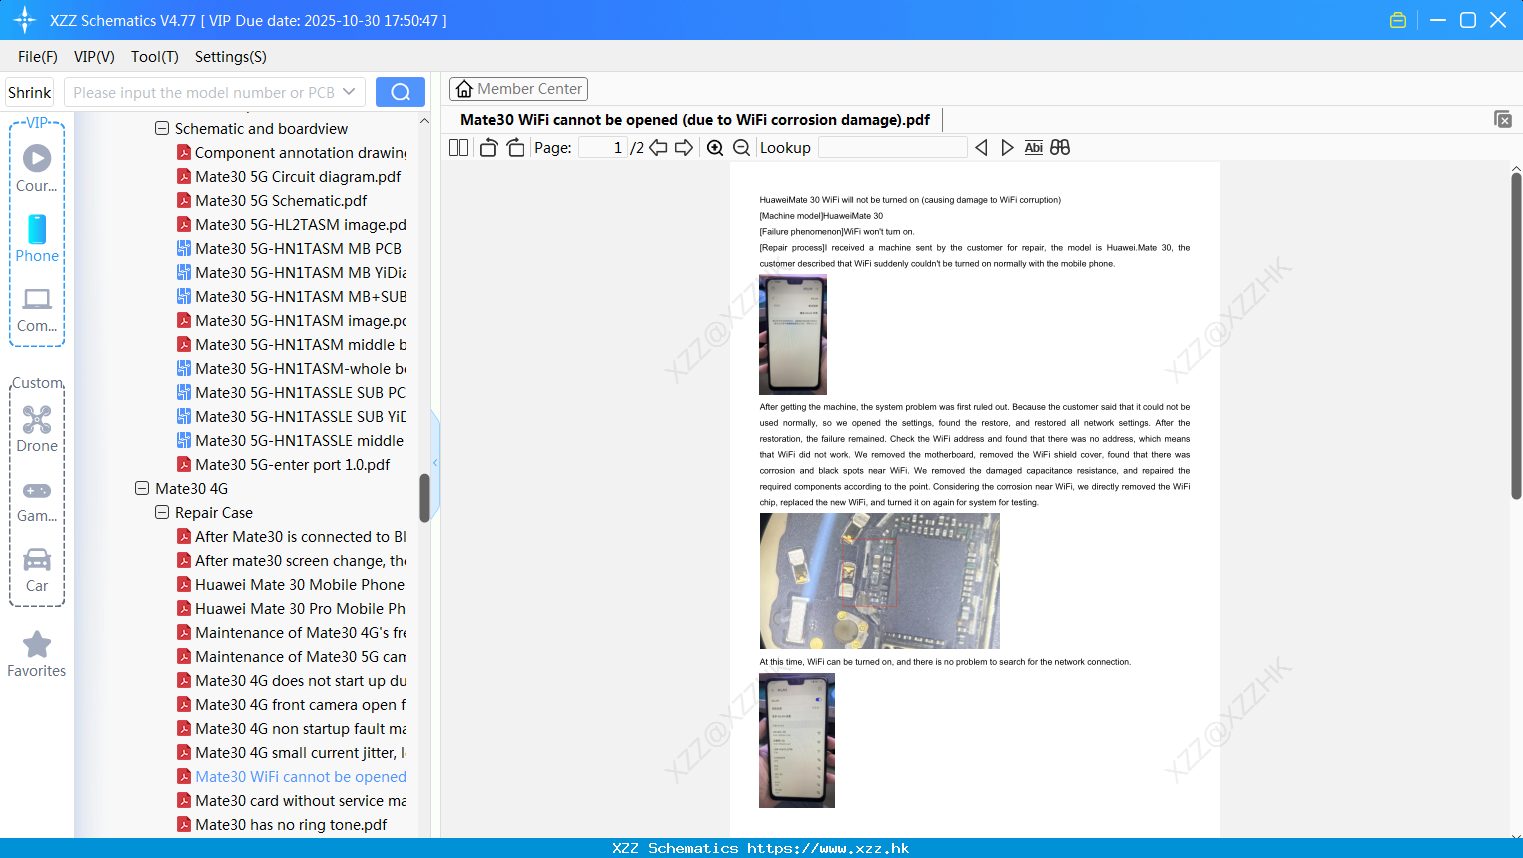Open Mate30 5G-HN1TASM MB+SUB file
1523x858 pixels.
[292, 297]
